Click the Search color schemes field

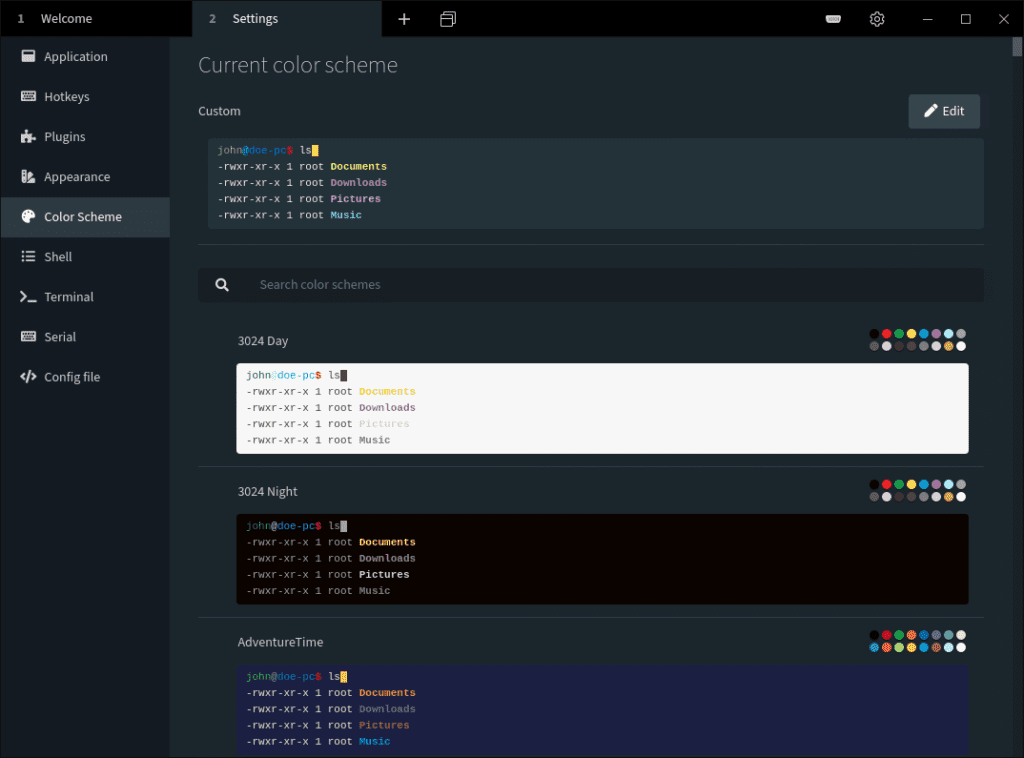tap(600, 285)
